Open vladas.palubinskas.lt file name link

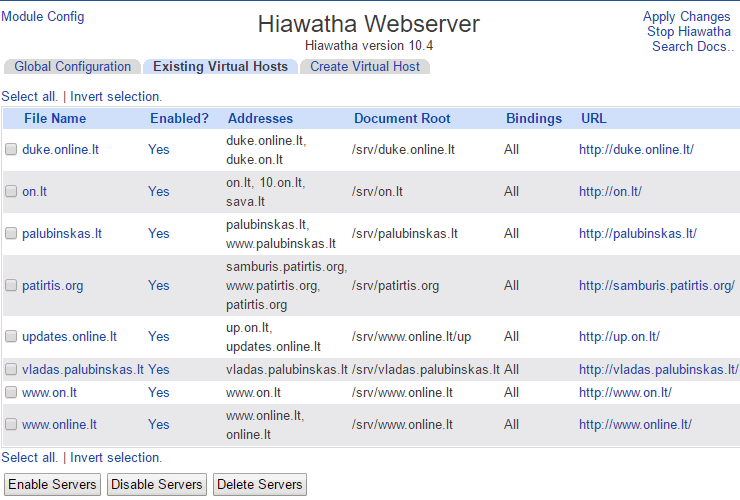tap(83, 369)
